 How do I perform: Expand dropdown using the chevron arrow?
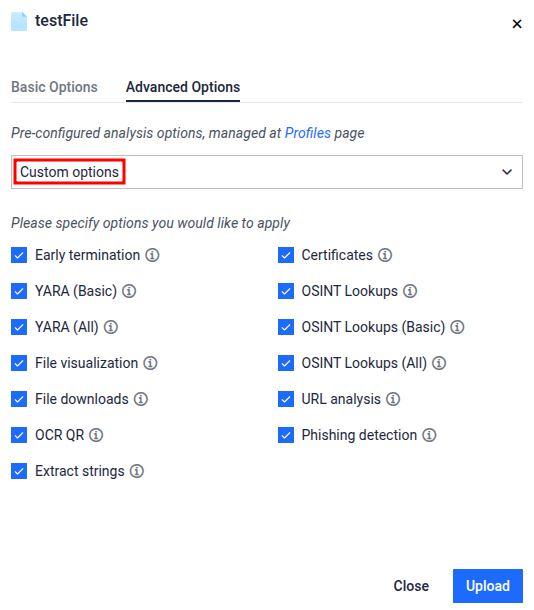[507, 172]
